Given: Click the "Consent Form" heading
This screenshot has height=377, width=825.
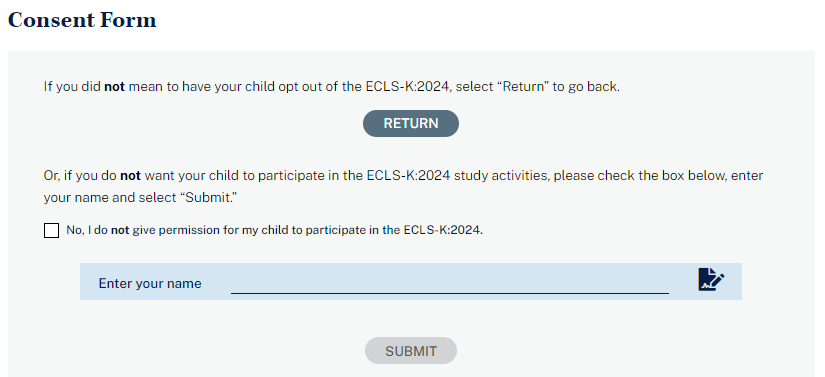Looking at the screenshot, I should 82,20.
